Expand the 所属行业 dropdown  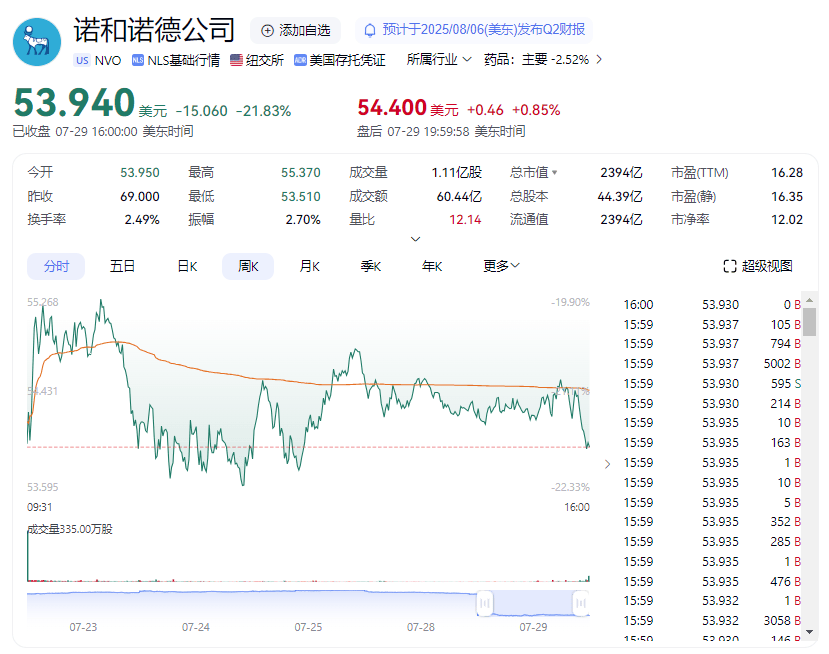(x=438, y=59)
